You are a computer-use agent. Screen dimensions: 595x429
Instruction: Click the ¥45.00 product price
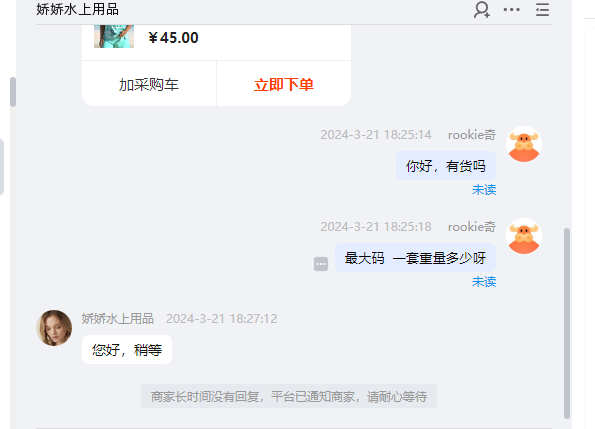173,38
